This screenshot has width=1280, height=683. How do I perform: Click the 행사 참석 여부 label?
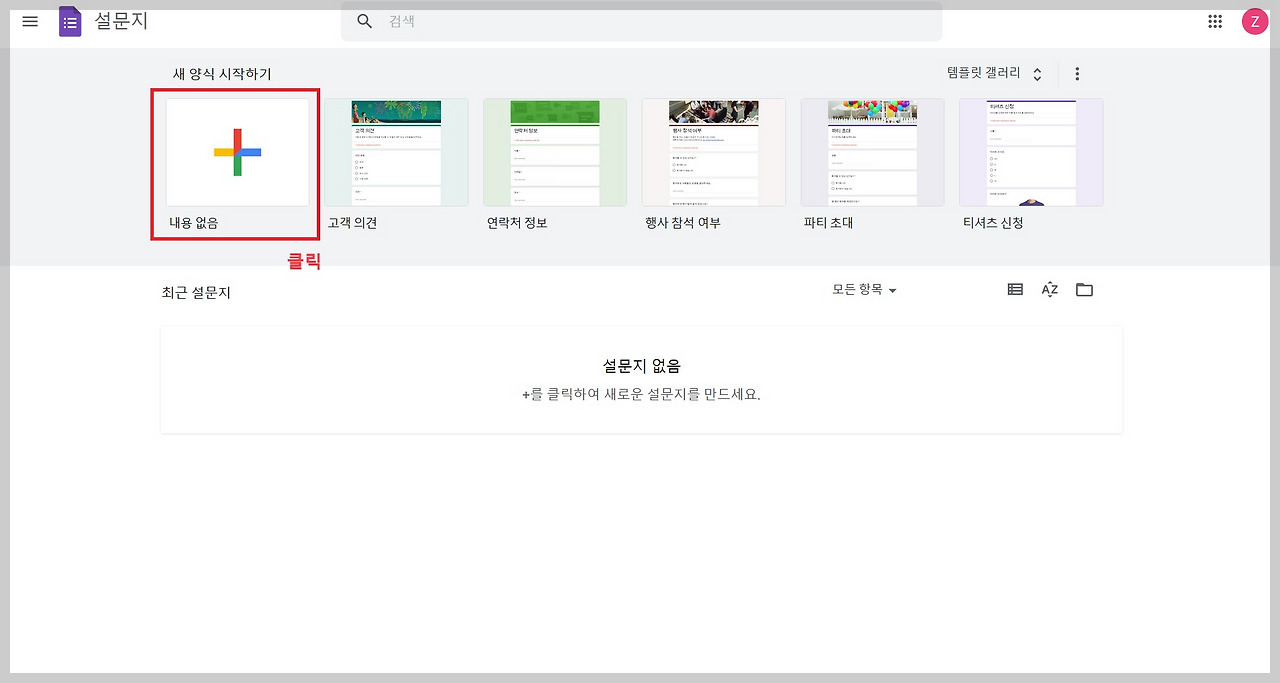[x=683, y=223]
